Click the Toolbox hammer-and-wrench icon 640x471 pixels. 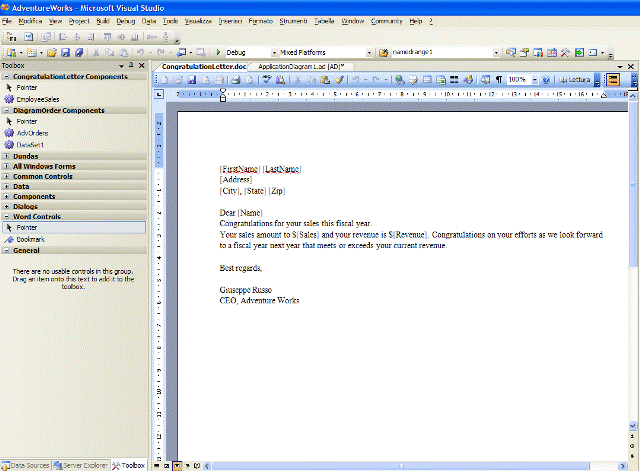click(x=565, y=52)
